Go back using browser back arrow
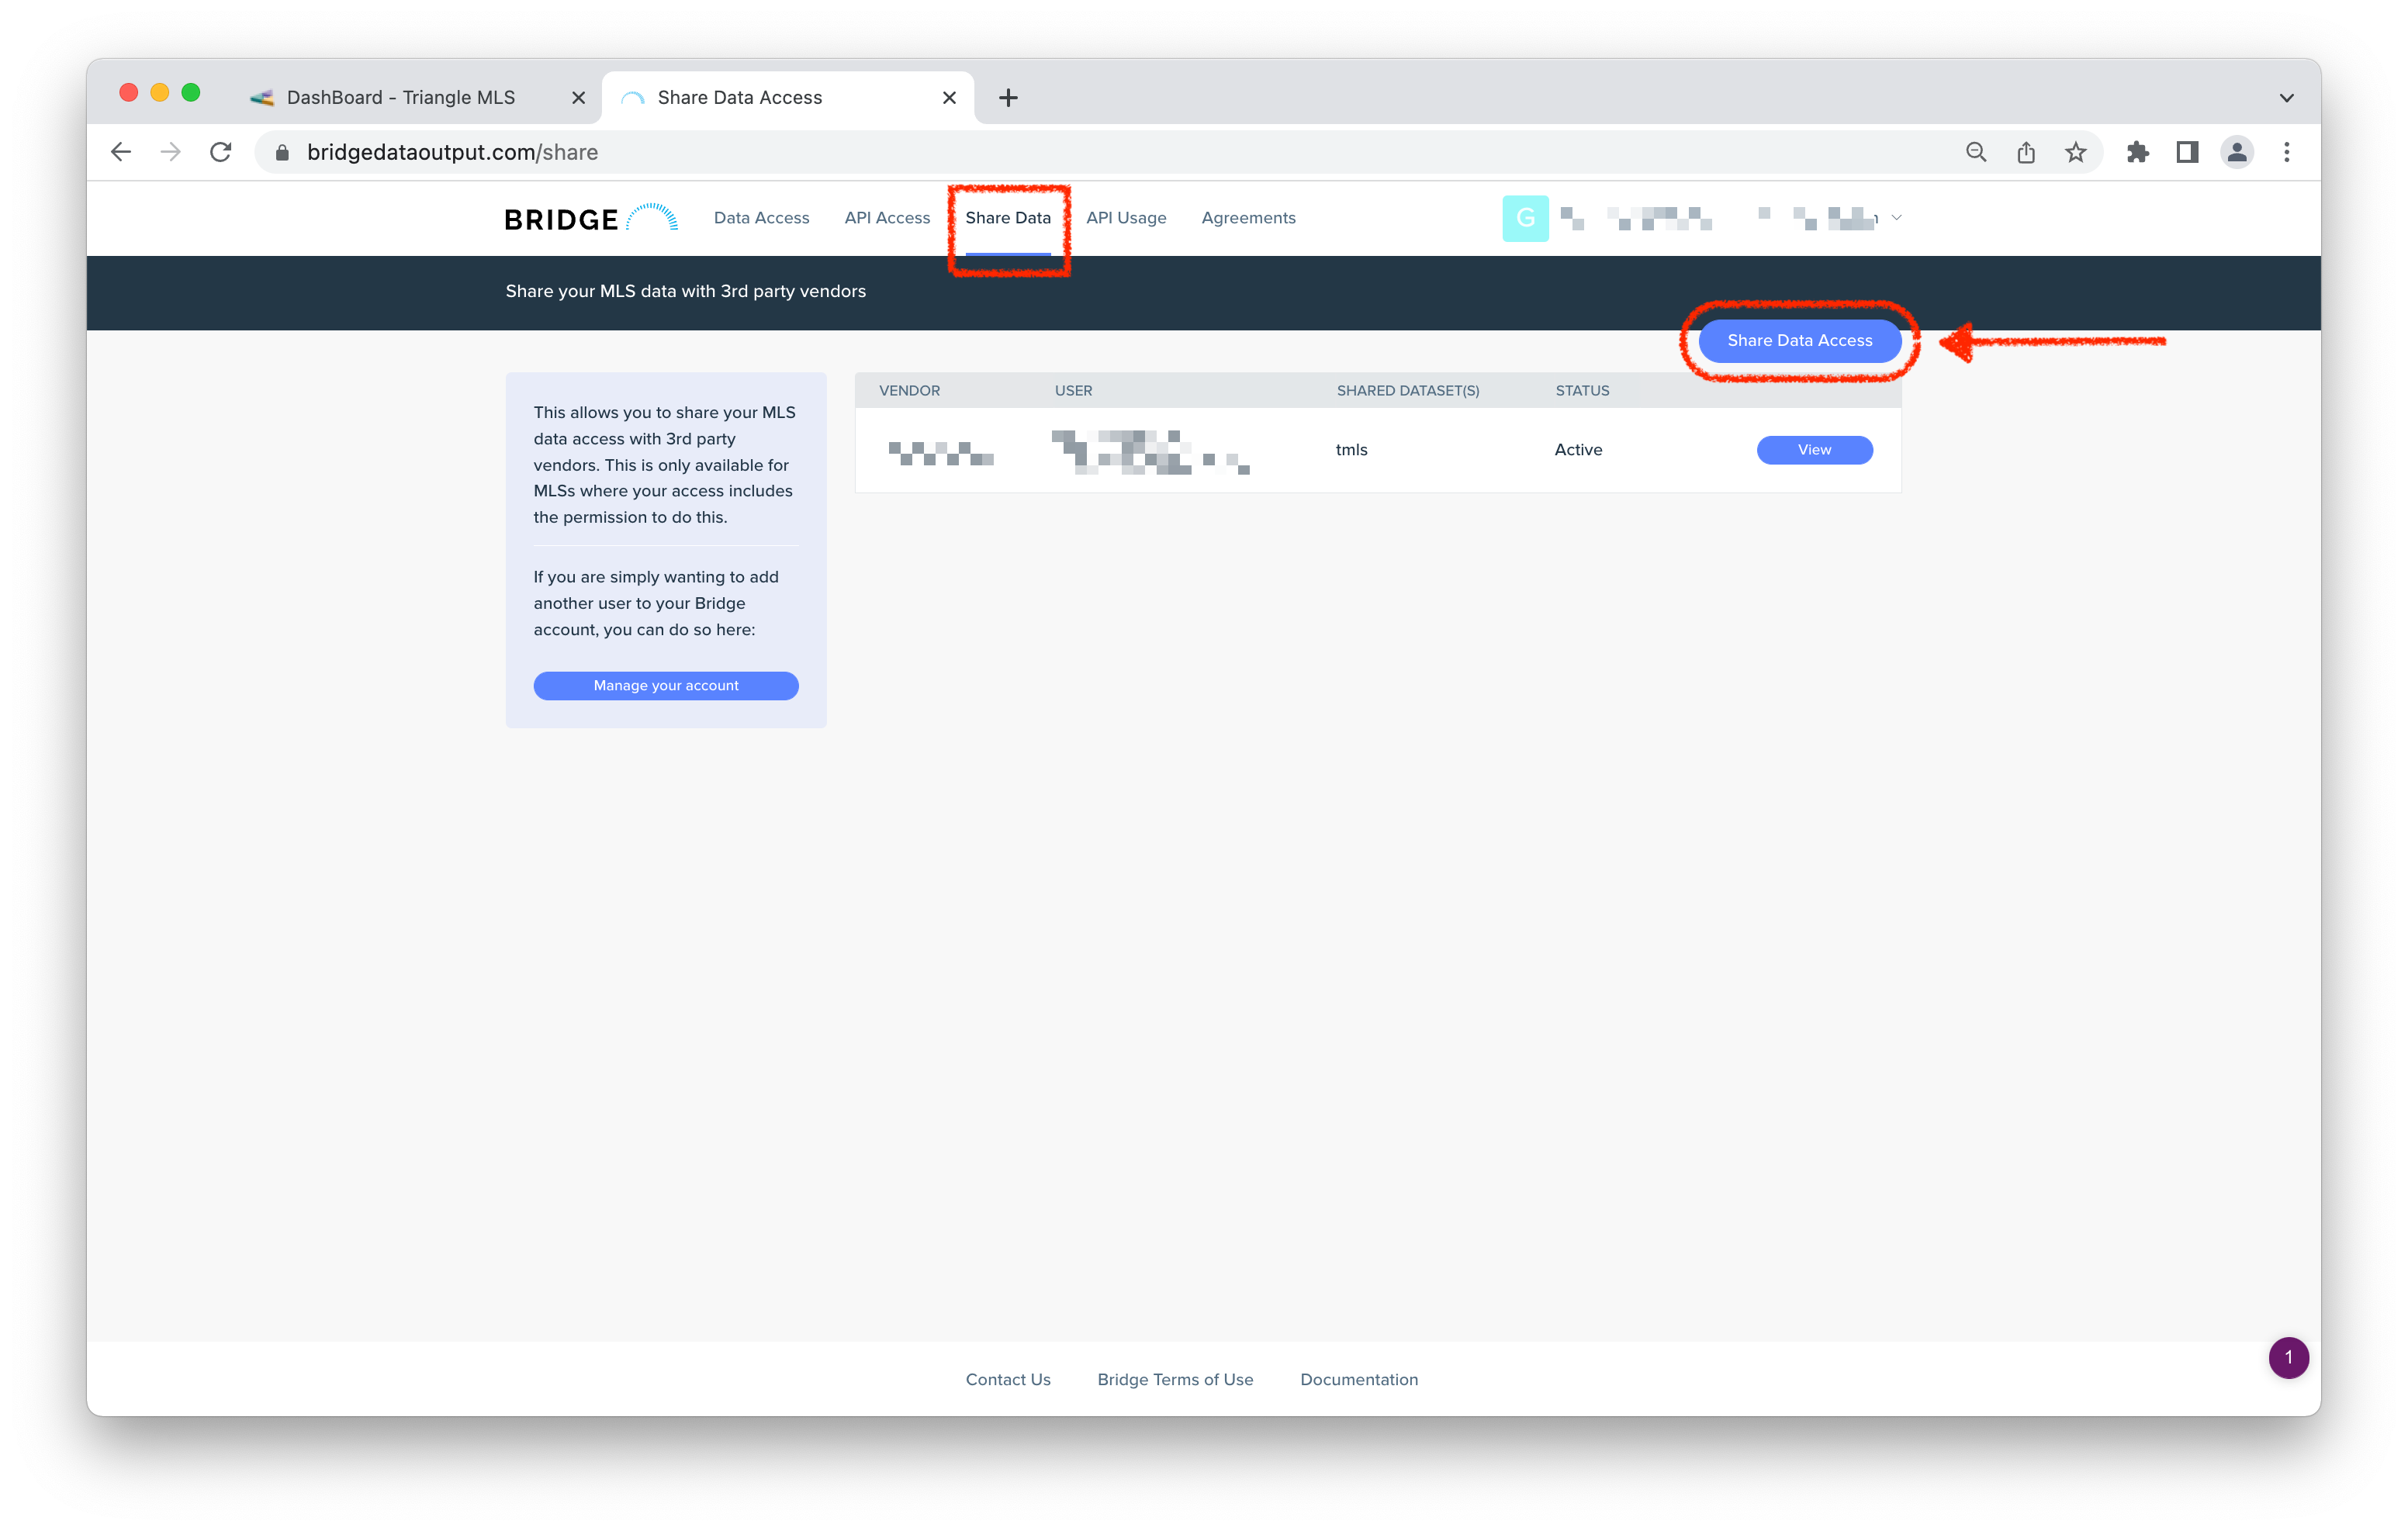The image size is (2408, 1531). 121,152
